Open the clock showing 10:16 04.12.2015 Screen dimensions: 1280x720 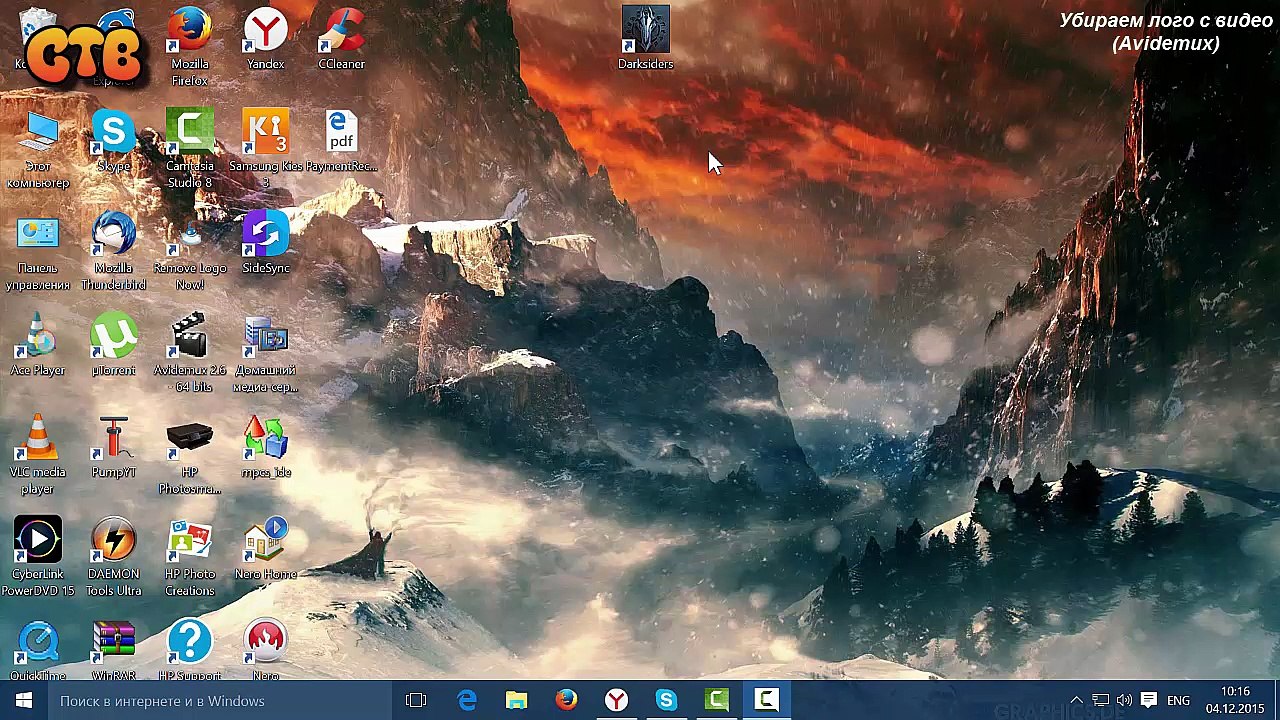(x=1235, y=700)
